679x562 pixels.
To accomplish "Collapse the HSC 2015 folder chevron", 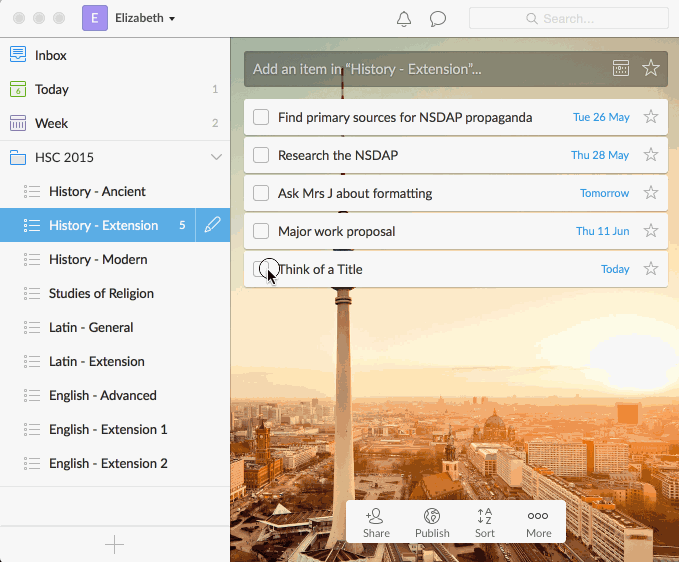I will [215, 158].
